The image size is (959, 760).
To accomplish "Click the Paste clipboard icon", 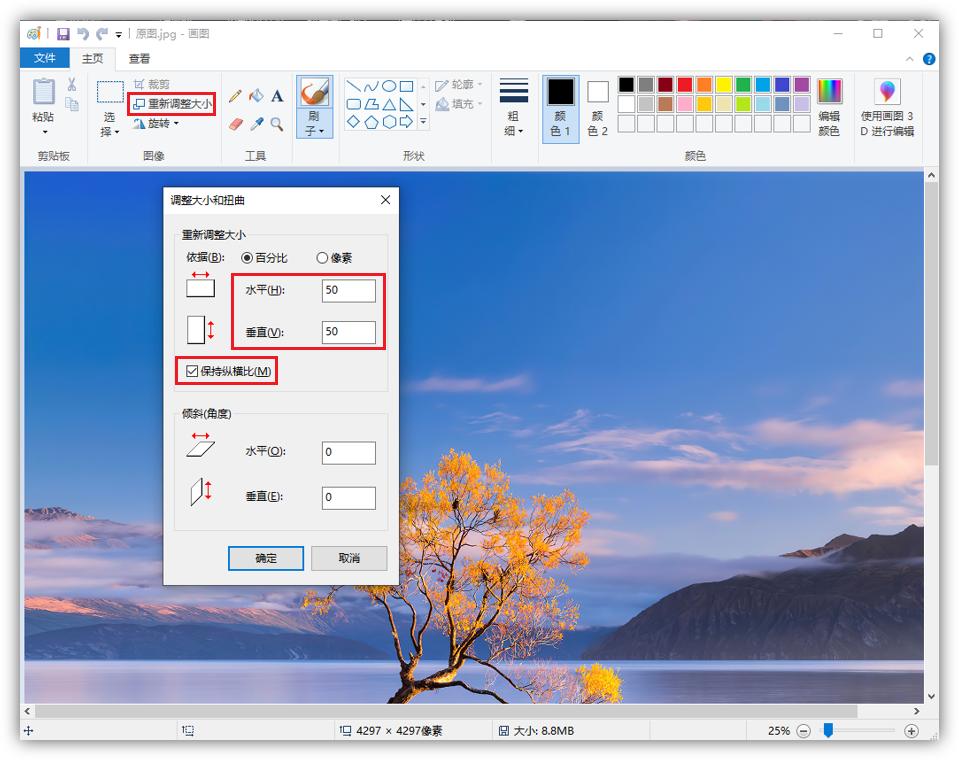I will coord(43,92).
